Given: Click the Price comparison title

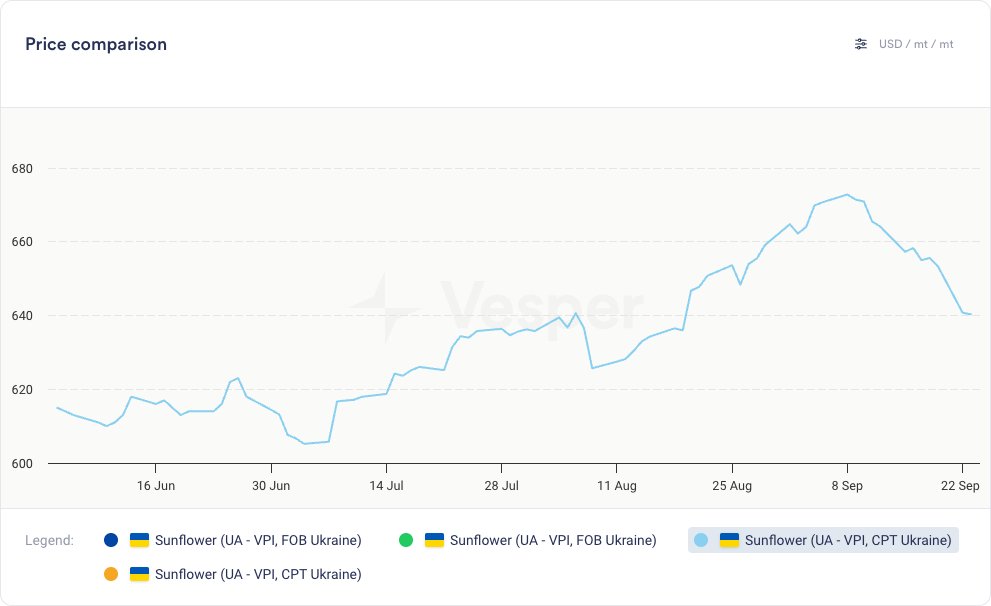Looking at the screenshot, I should click(96, 44).
